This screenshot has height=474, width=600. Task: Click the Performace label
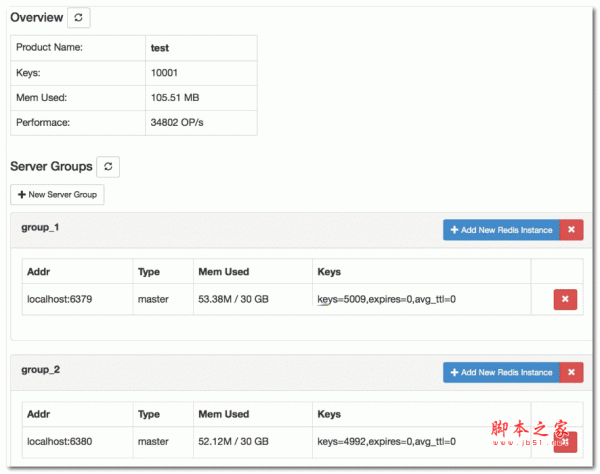point(43,122)
